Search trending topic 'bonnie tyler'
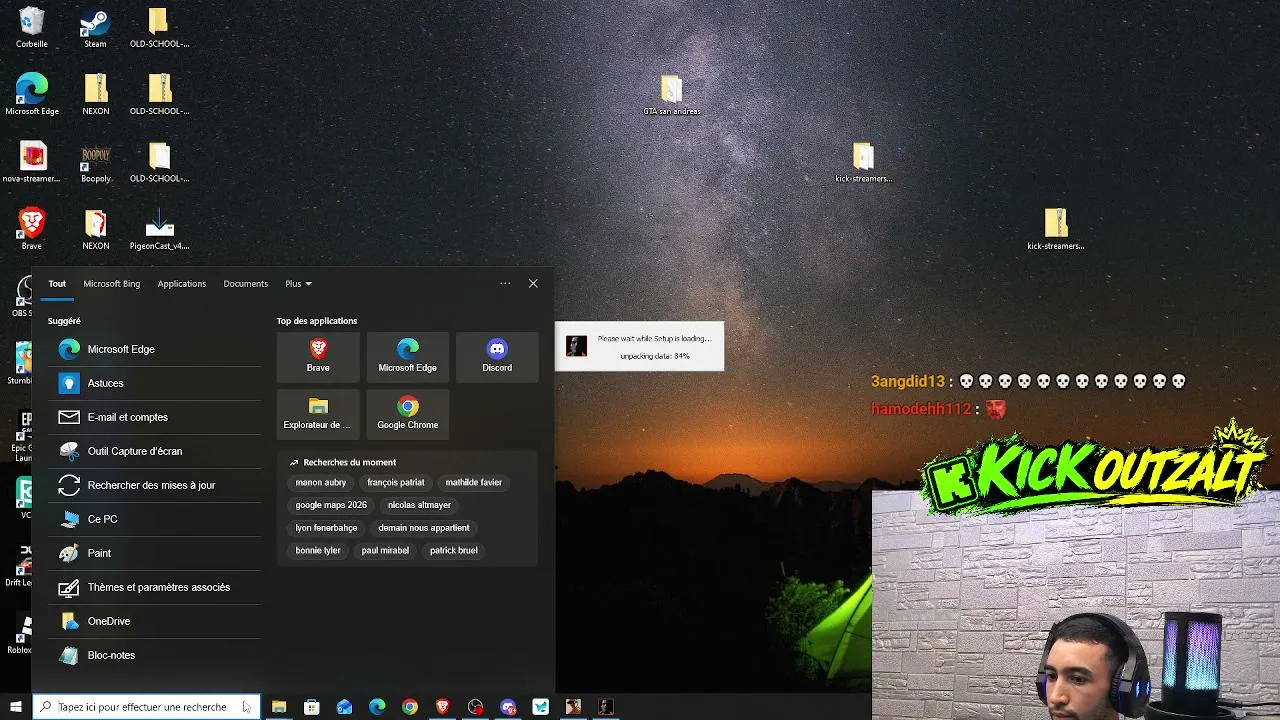The image size is (1280, 720). 318,550
